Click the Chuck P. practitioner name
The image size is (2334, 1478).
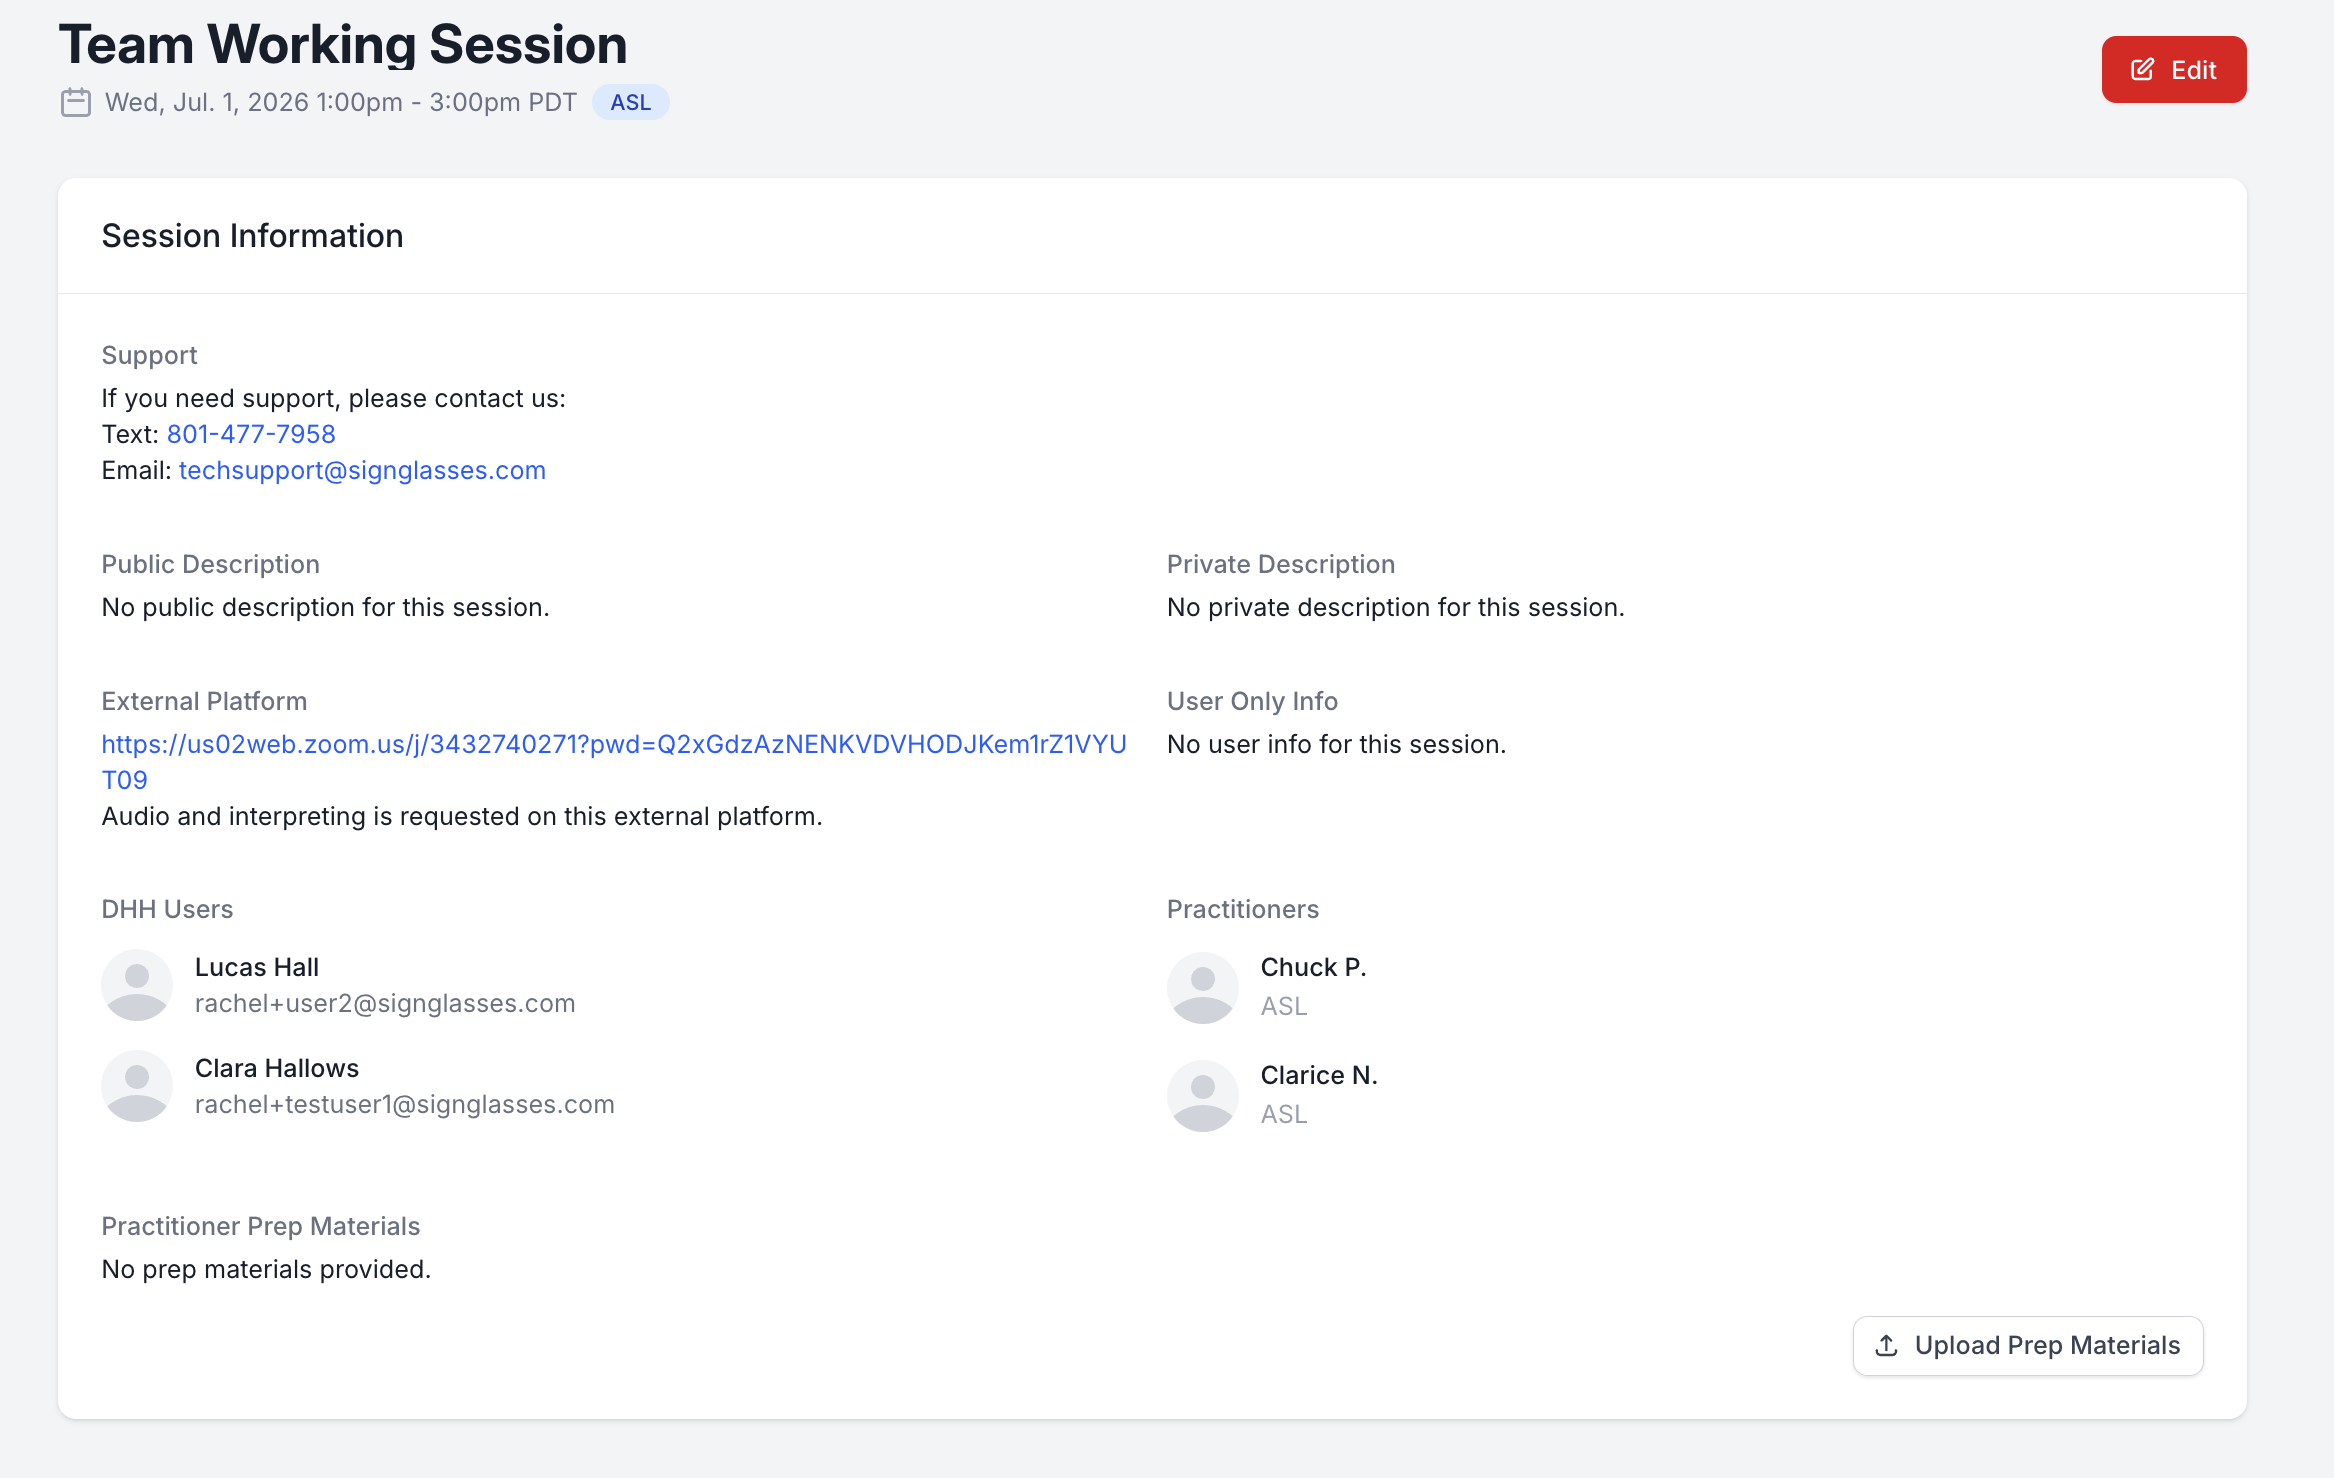coord(1314,967)
